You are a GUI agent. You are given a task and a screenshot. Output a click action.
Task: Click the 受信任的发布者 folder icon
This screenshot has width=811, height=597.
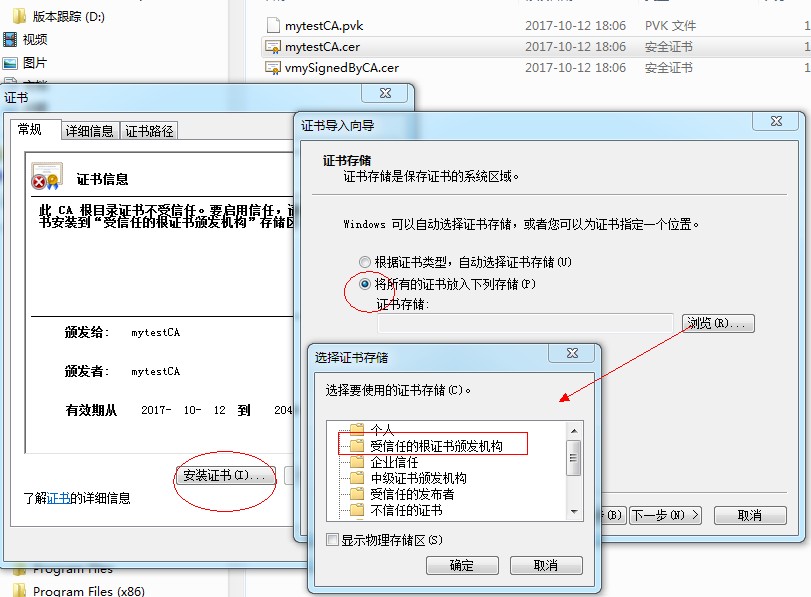pos(357,494)
